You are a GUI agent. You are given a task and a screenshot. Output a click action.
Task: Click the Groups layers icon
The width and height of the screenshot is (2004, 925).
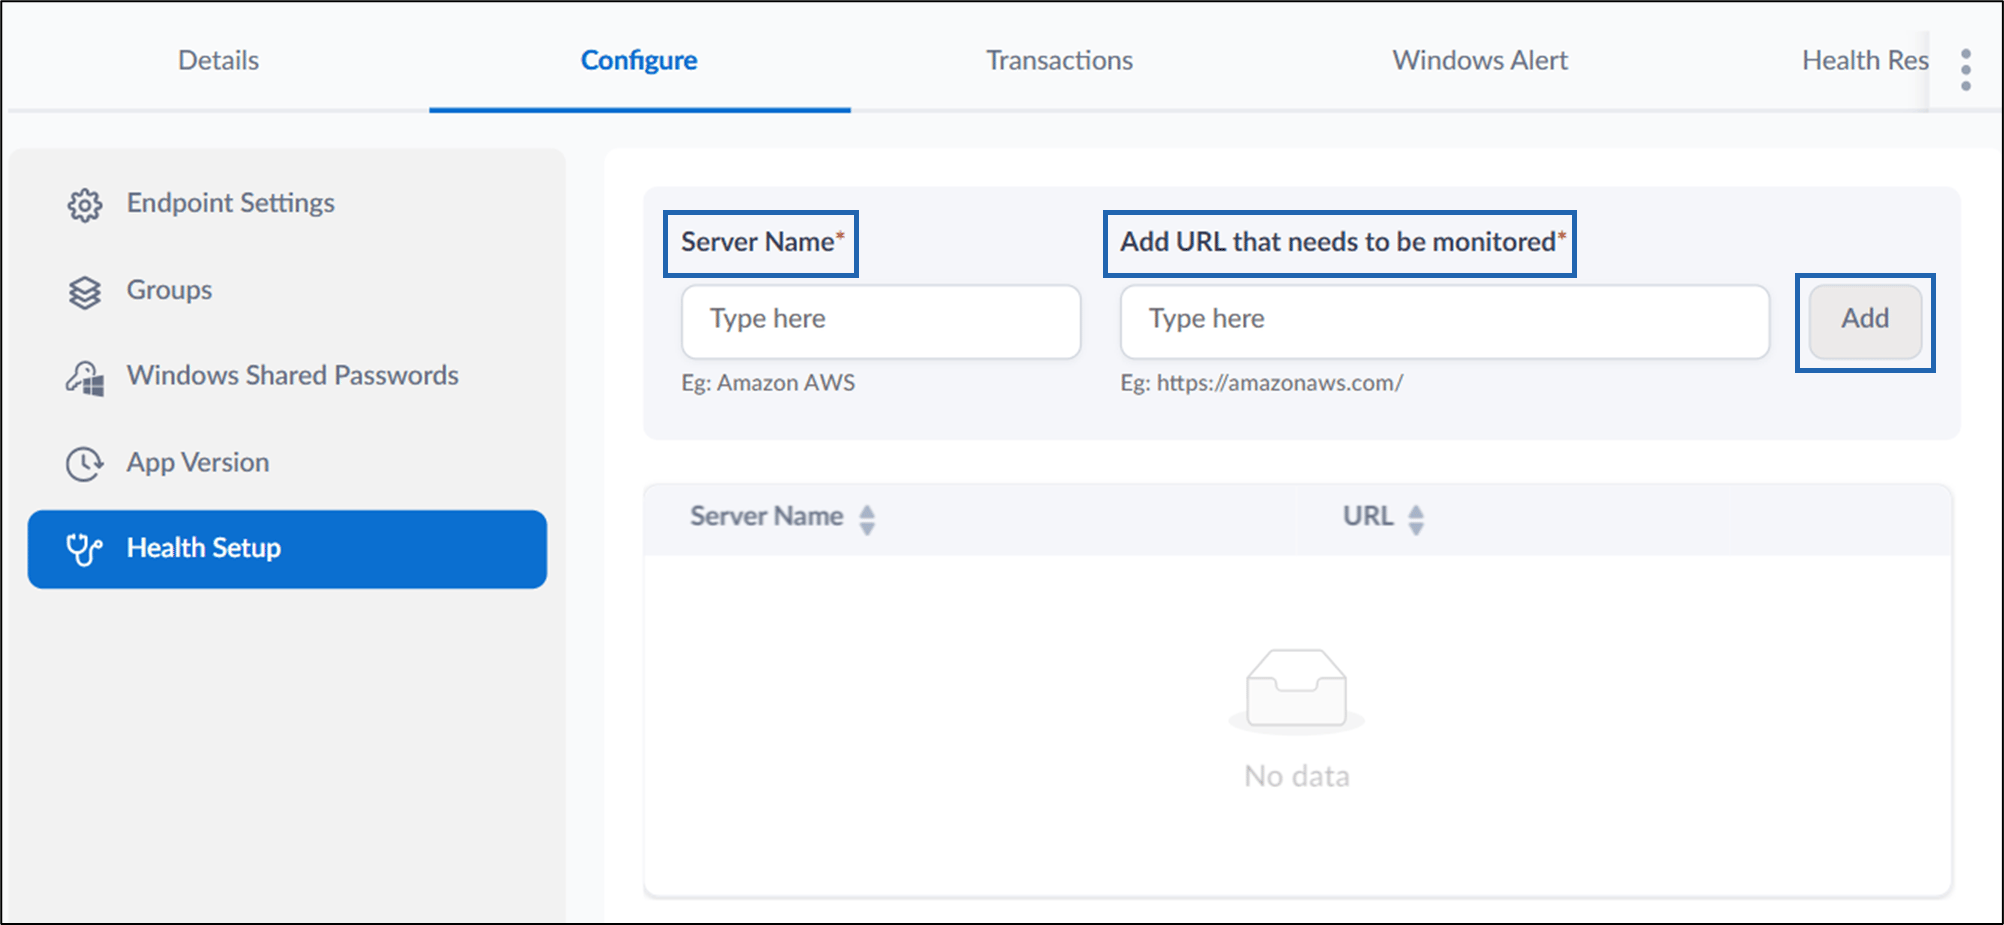click(85, 292)
